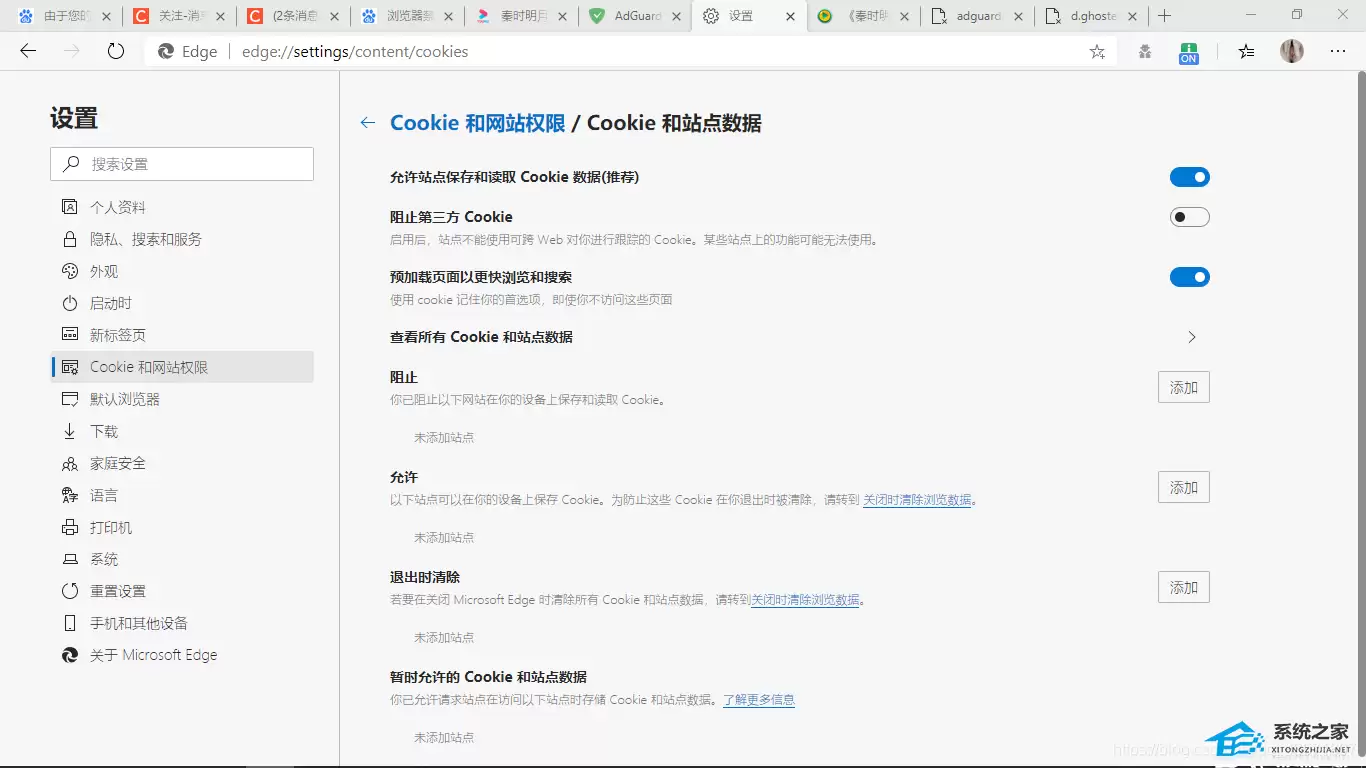Click 添加 button in 退出时清除 section
Viewport: 1366px width, 768px height.
1184,587
